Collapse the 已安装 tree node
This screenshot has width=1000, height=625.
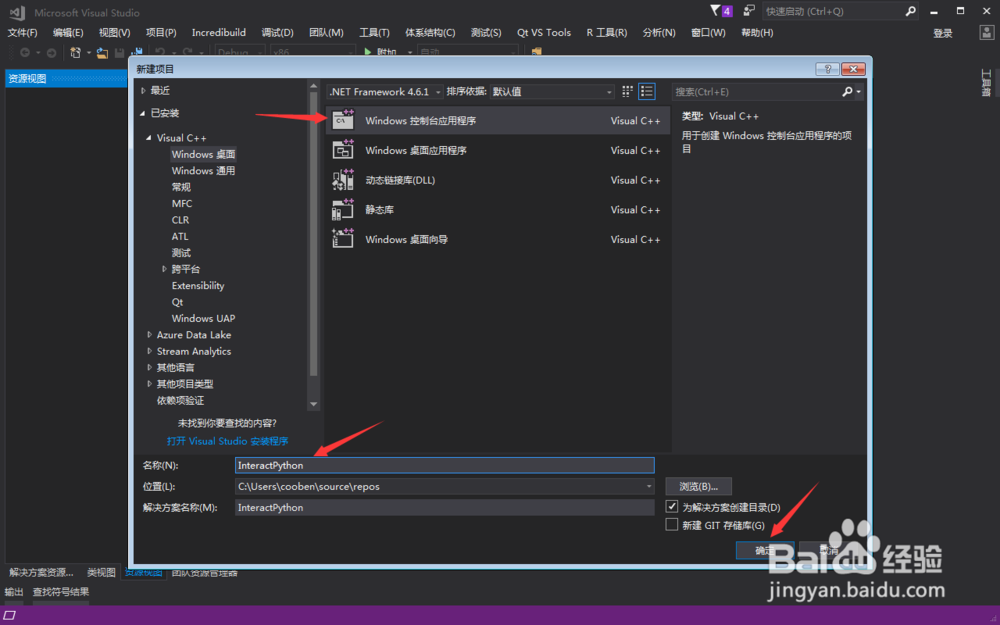[143, 114]
